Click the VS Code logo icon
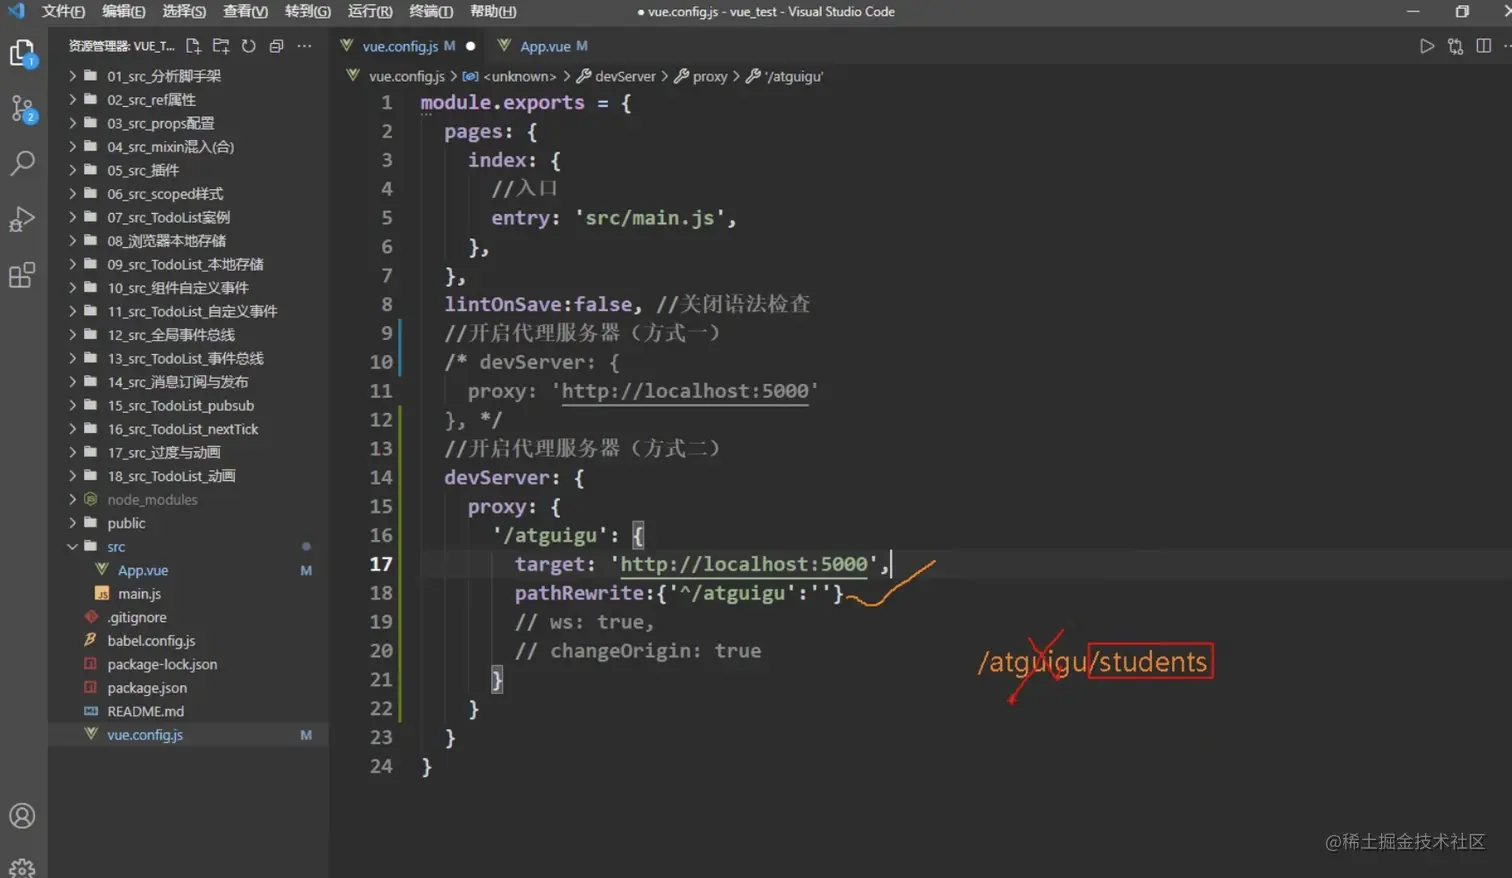This screenshot has height=878, width=1512. click(x=16, y=11)
